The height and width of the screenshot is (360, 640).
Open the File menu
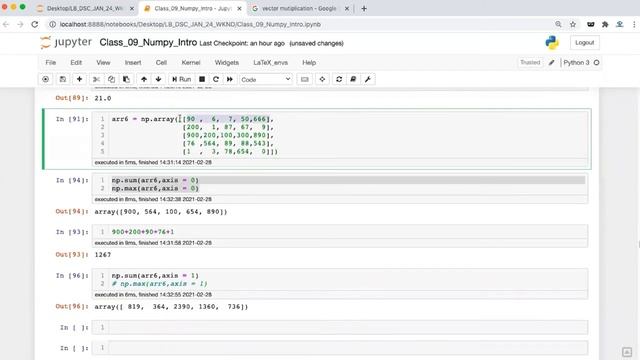51,62
